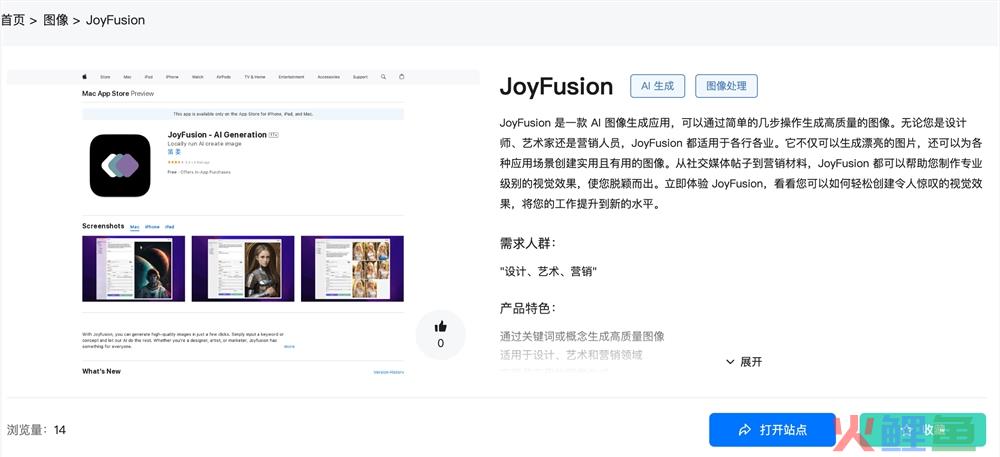Switch to the iPad screenshots tab
The width and height of the screenshot is (1000, 457).
(x=169, y=227)
